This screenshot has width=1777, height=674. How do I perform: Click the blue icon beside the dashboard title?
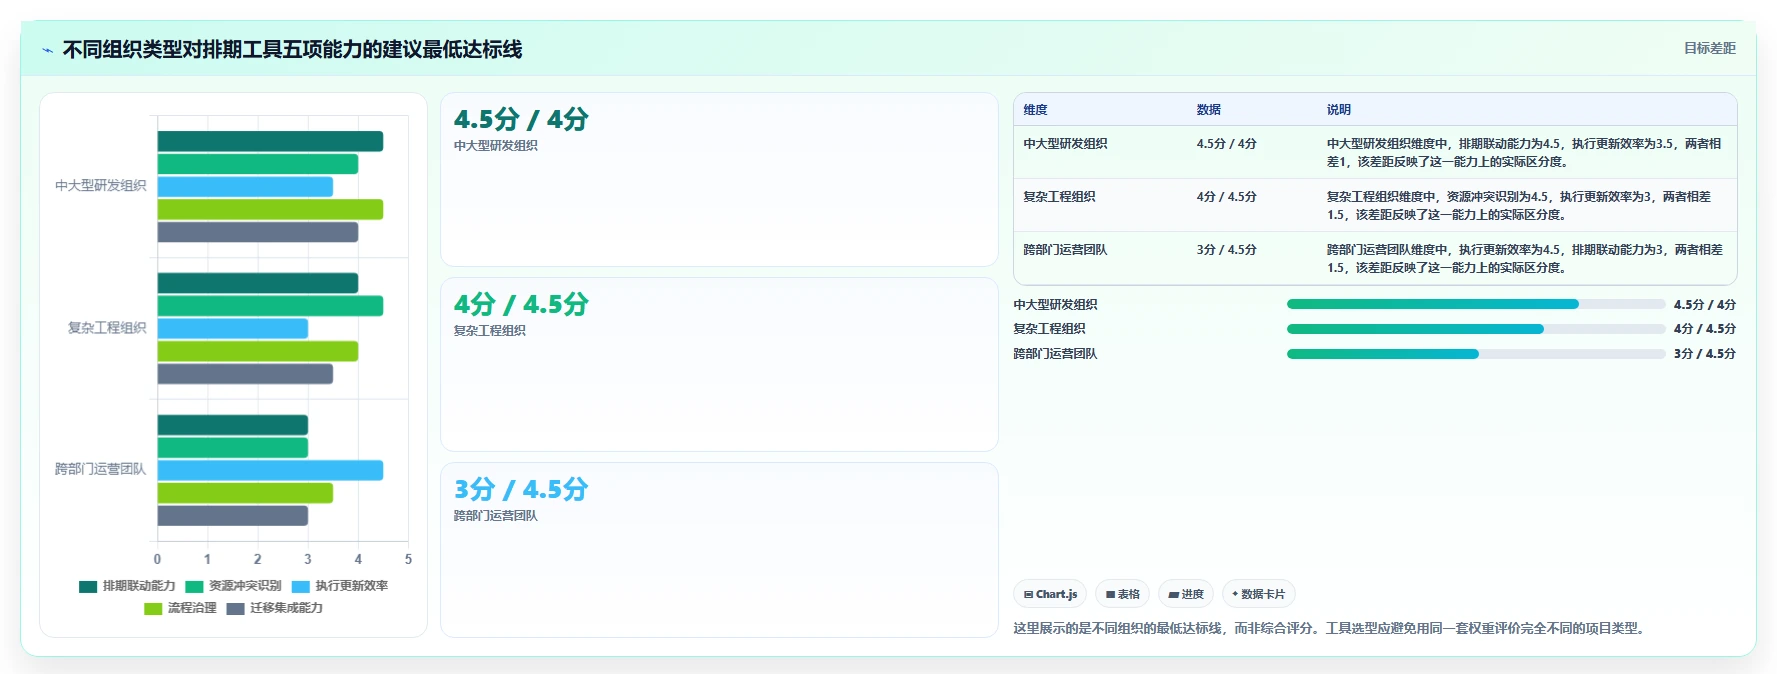click(x=47, y=50)
